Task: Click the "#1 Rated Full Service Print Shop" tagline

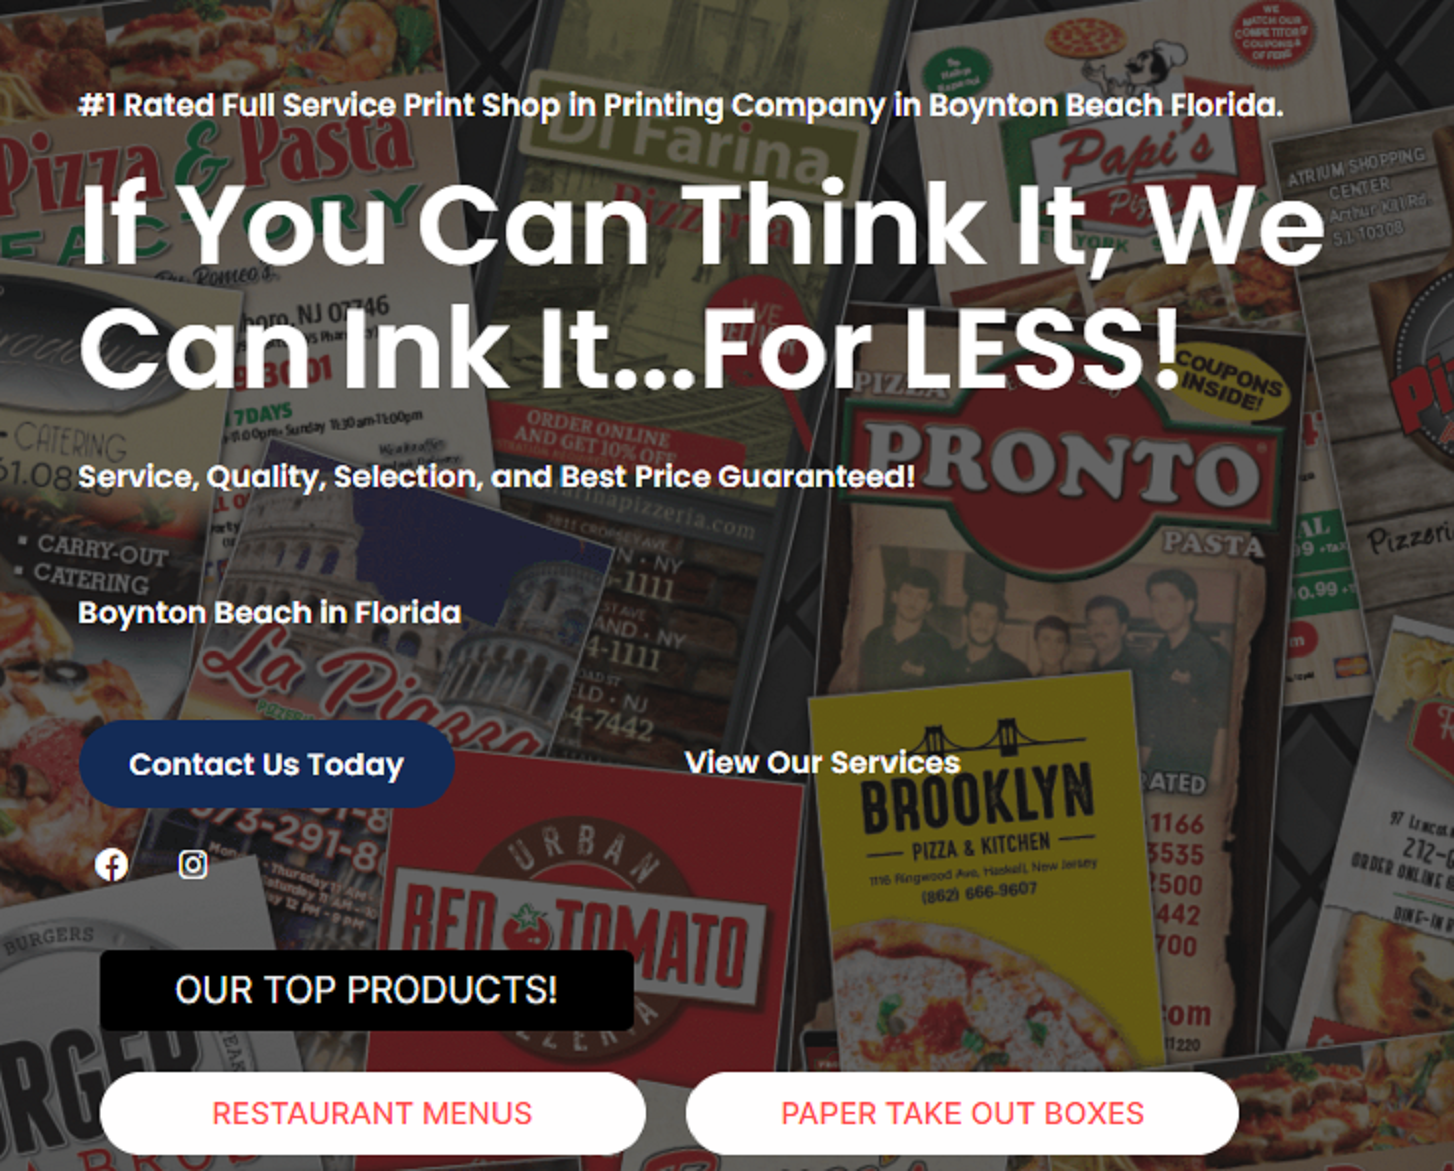Action: click(680, 105)
